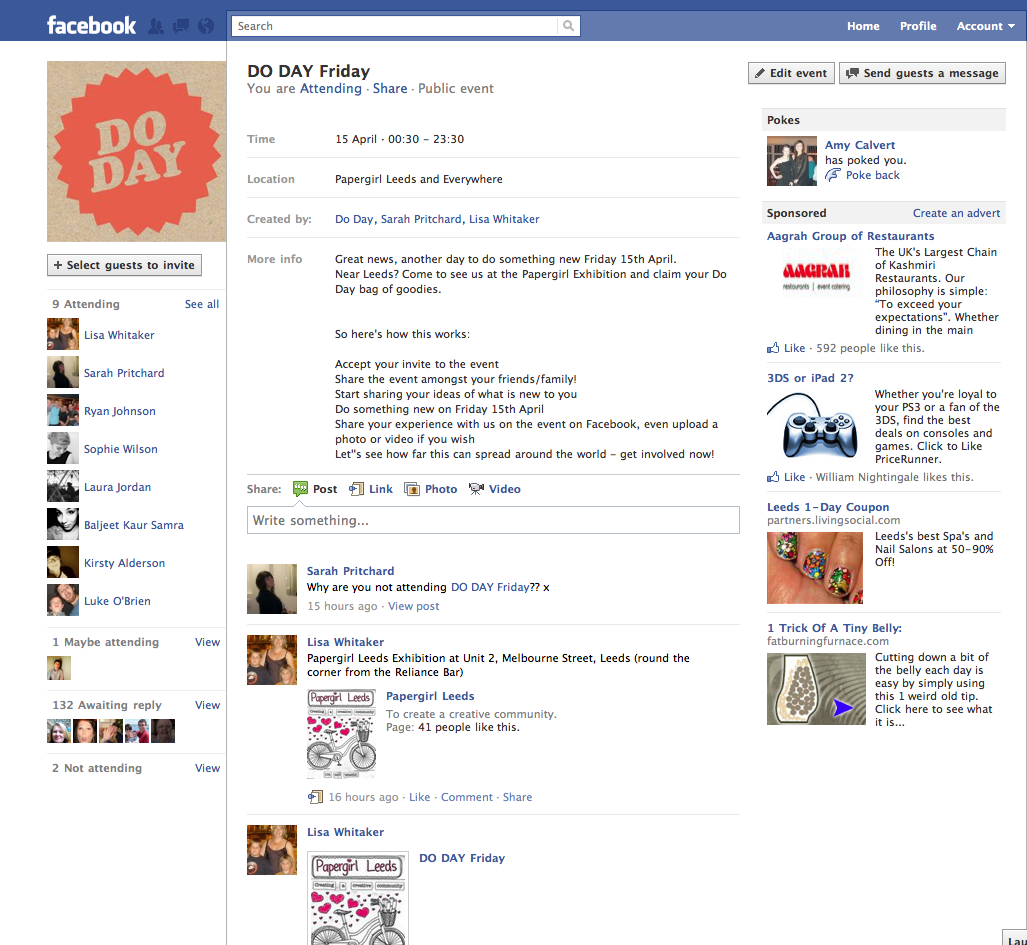The width and height of the screenshot is (1027, 945).
Task: Share Lisa Whitaker's Papergirl post
Action: [517, 797]
